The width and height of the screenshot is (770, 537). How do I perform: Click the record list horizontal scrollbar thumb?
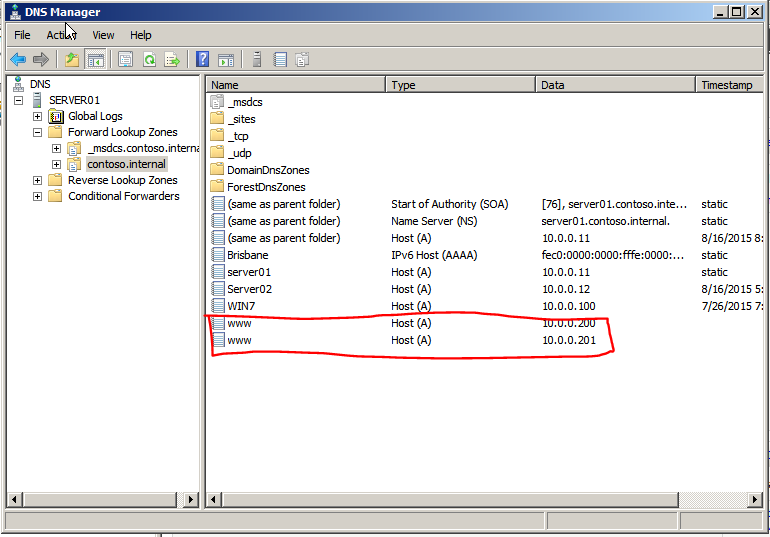coord(450,500)
